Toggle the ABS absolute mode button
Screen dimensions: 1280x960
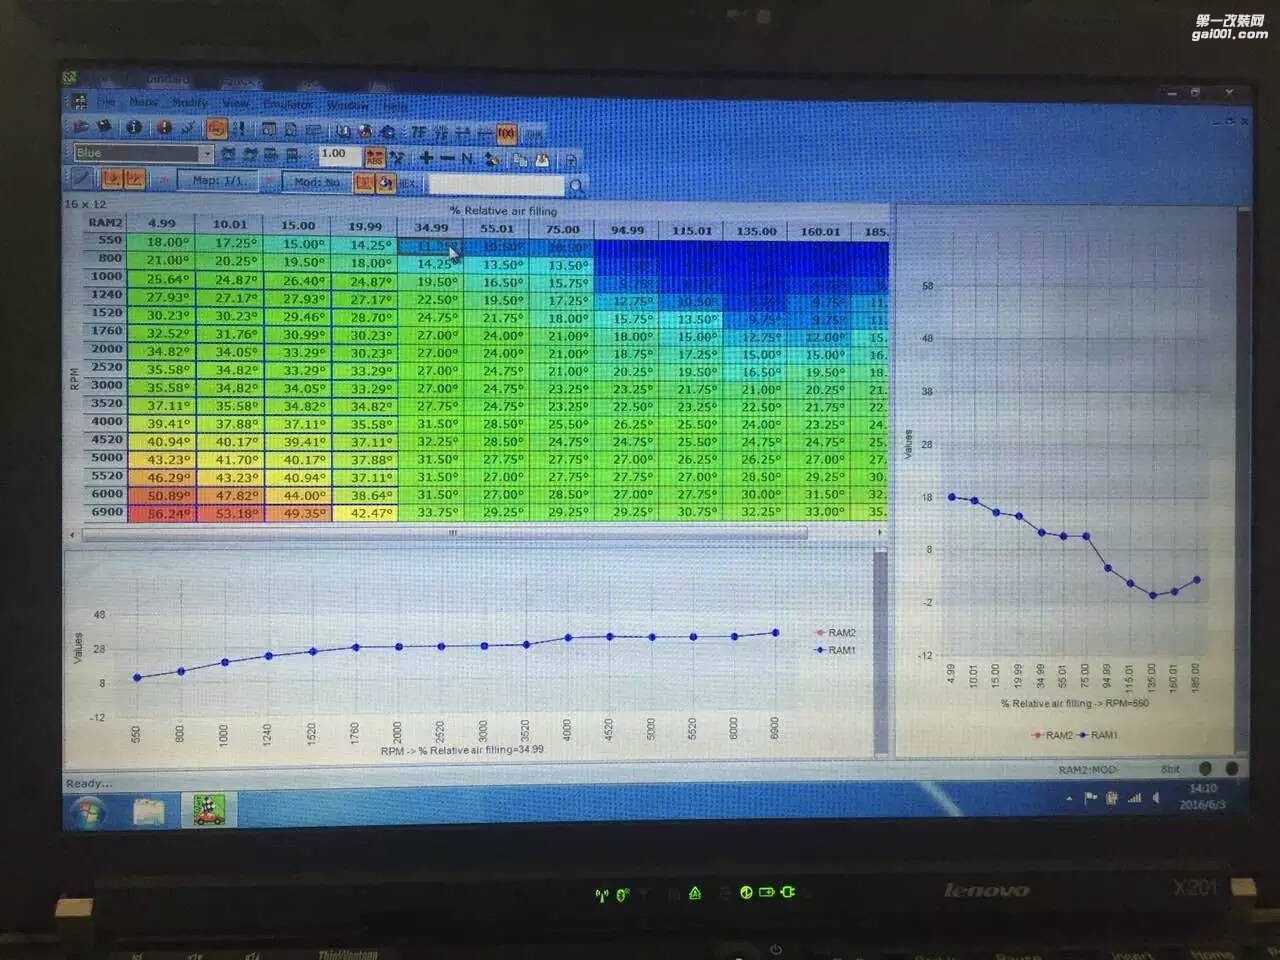(375, 157)
